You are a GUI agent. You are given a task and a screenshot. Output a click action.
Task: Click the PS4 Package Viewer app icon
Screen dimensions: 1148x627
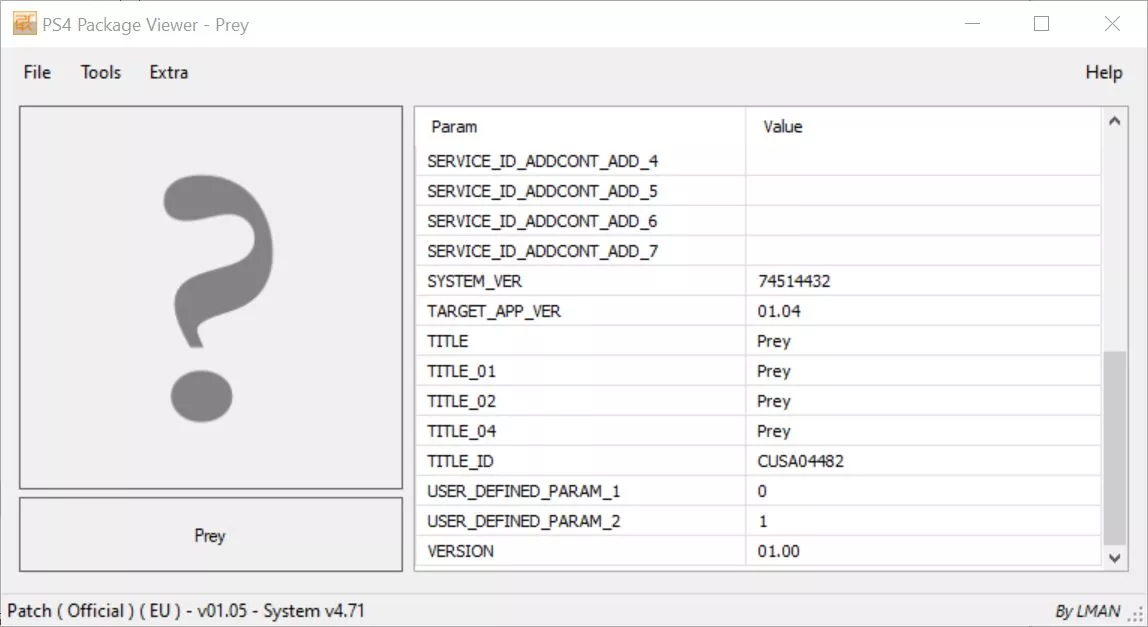click(x=24, y=24)
